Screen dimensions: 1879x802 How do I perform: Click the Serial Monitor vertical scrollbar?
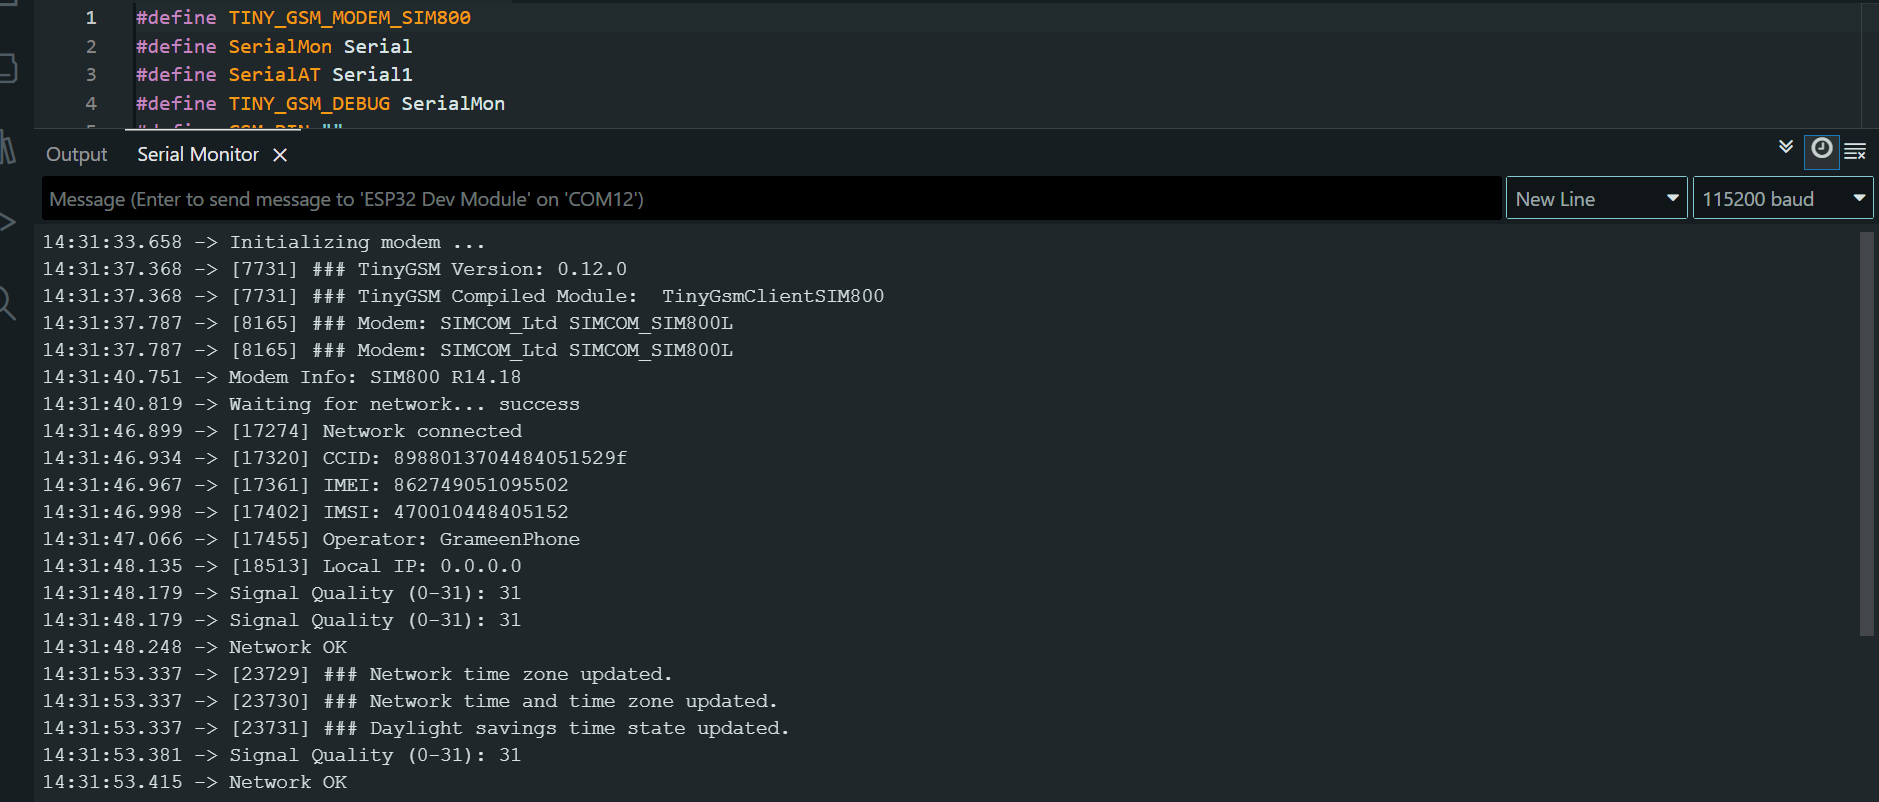pyautogui.click(x=1866, y=432)
